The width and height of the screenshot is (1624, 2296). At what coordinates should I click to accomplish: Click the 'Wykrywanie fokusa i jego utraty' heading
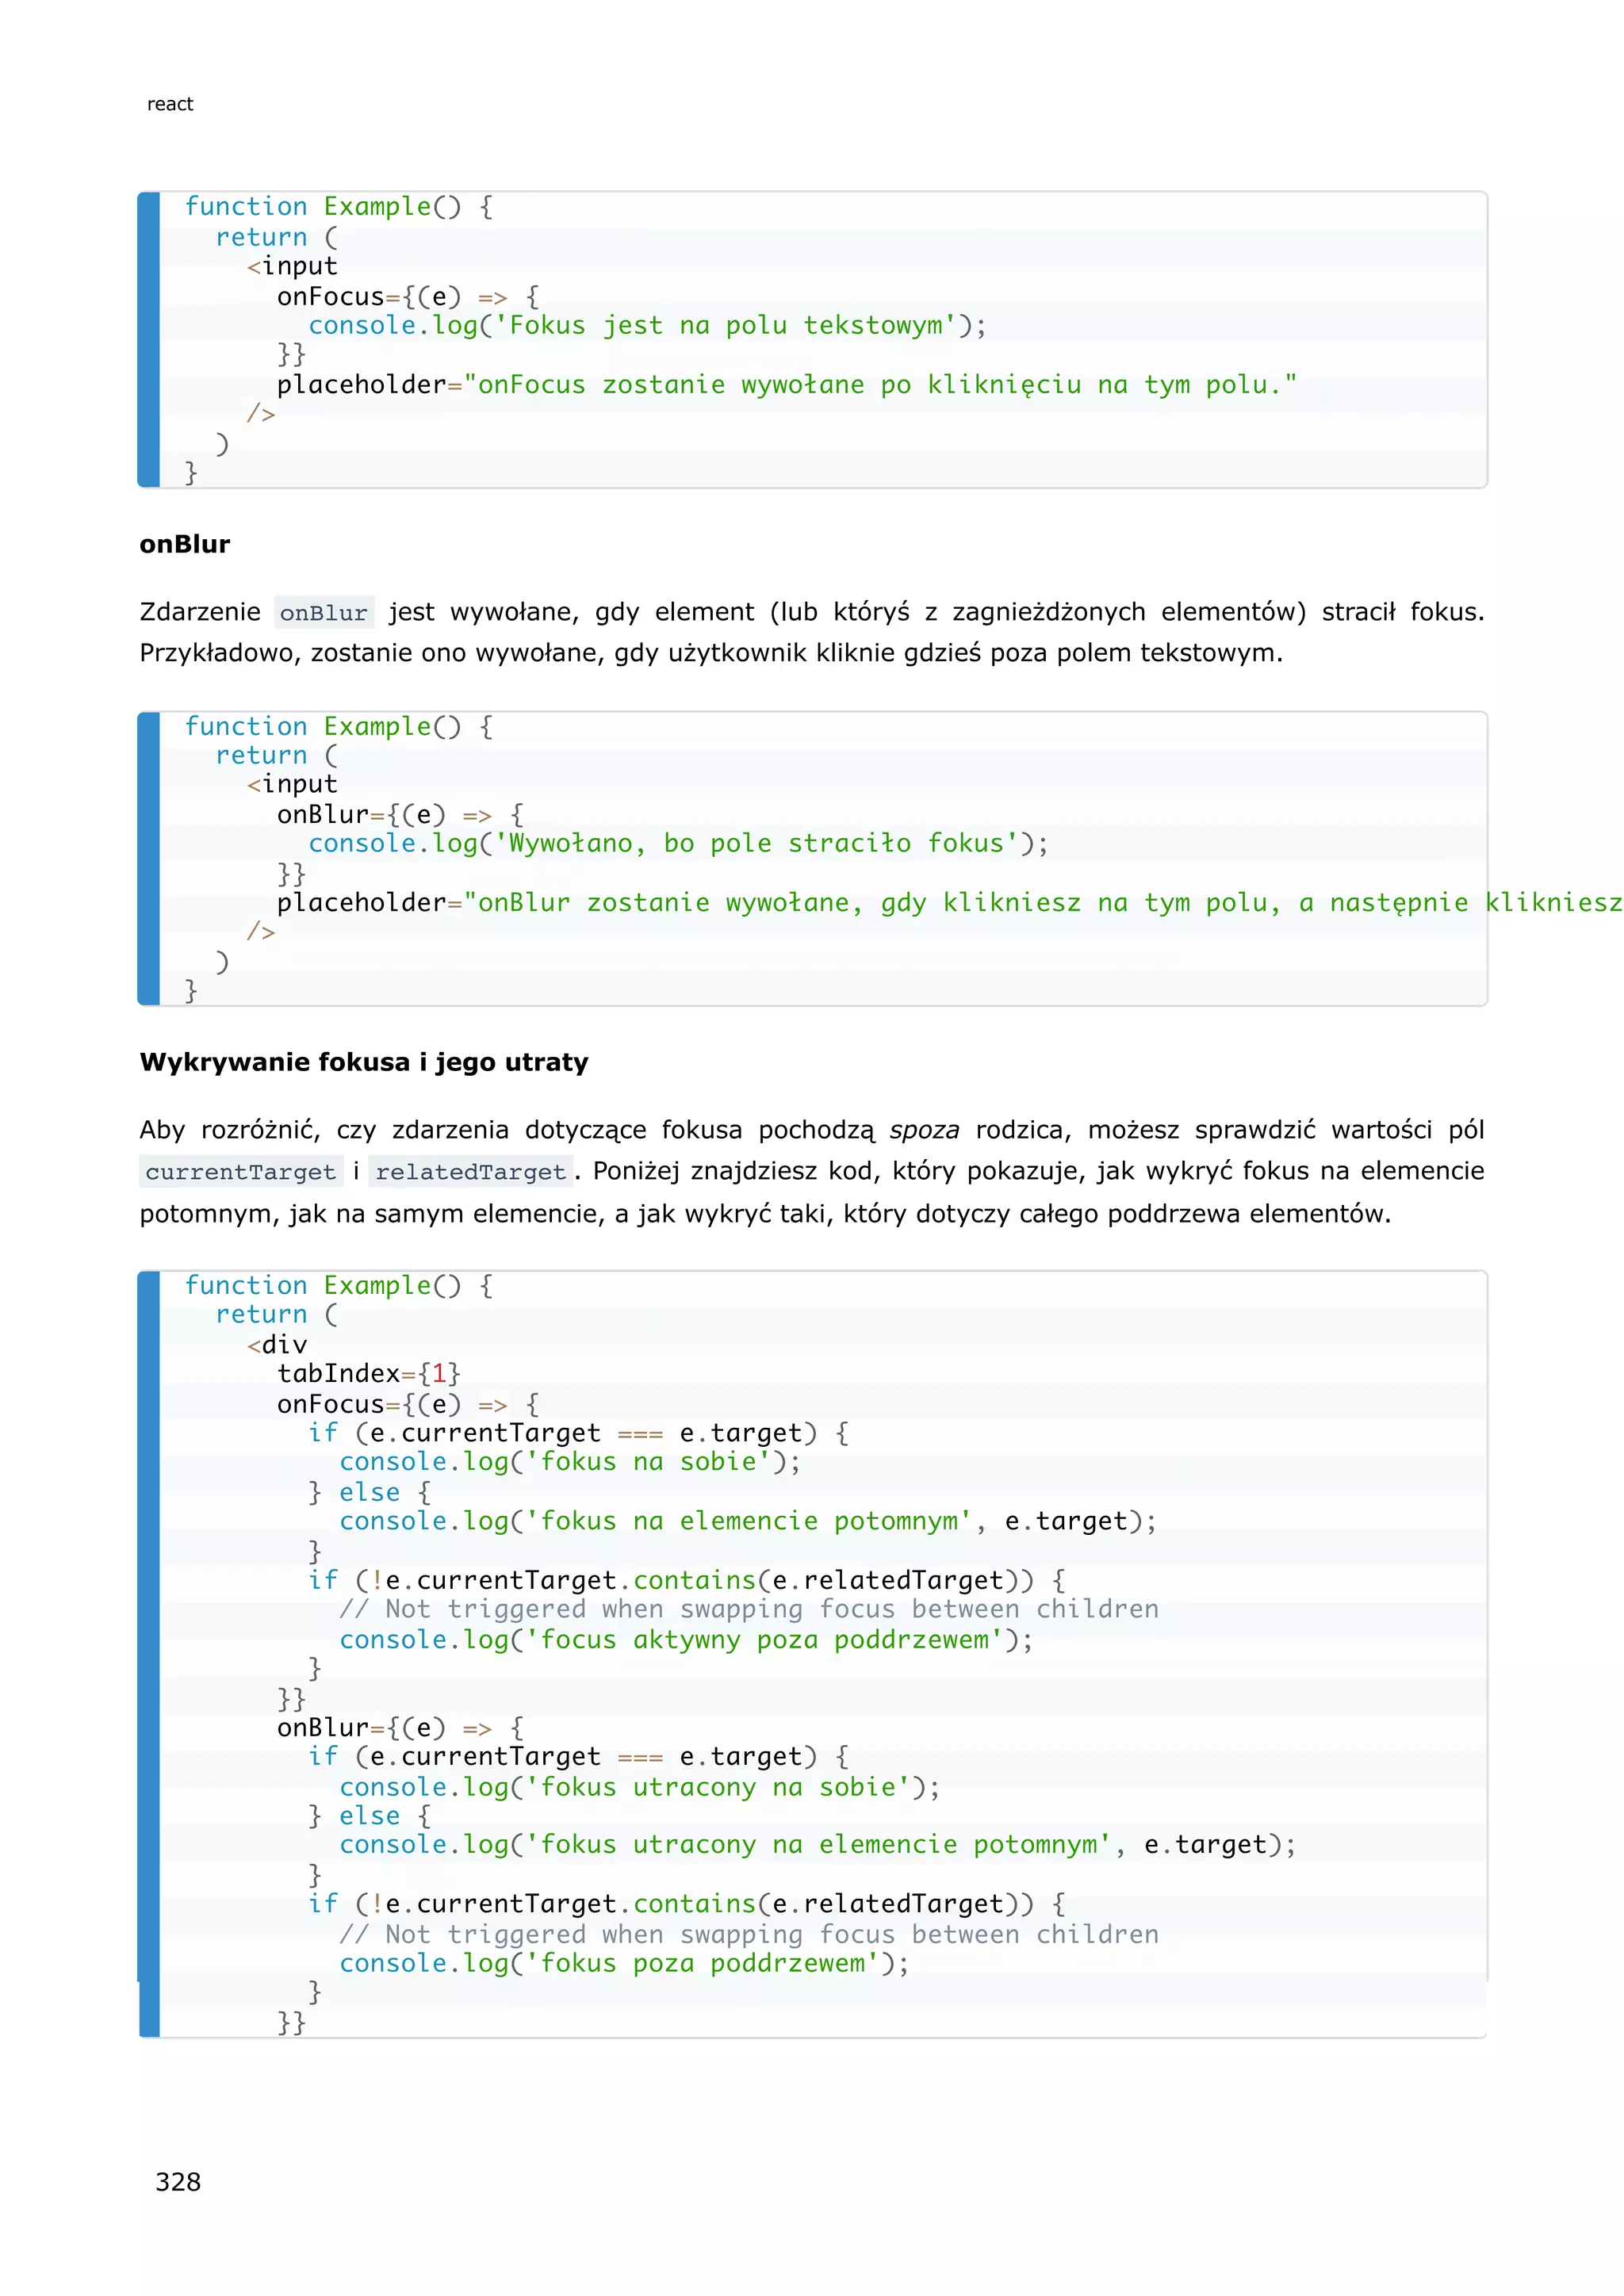point(364,1062)
